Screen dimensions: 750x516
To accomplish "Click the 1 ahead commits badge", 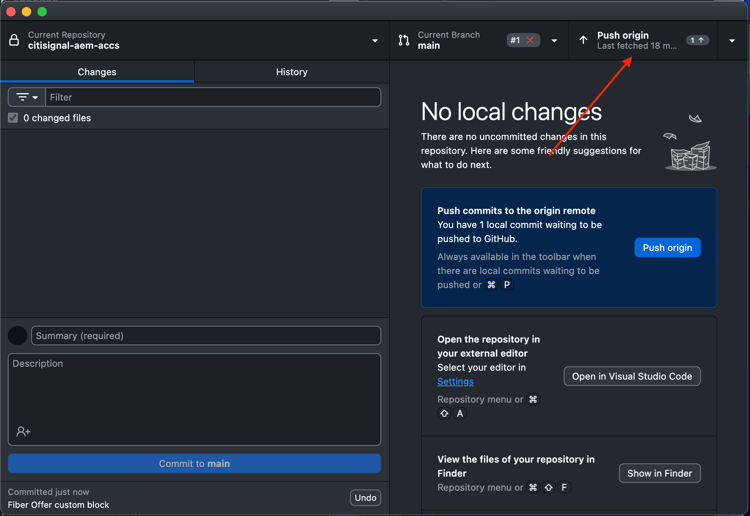I will coord(697,40).
